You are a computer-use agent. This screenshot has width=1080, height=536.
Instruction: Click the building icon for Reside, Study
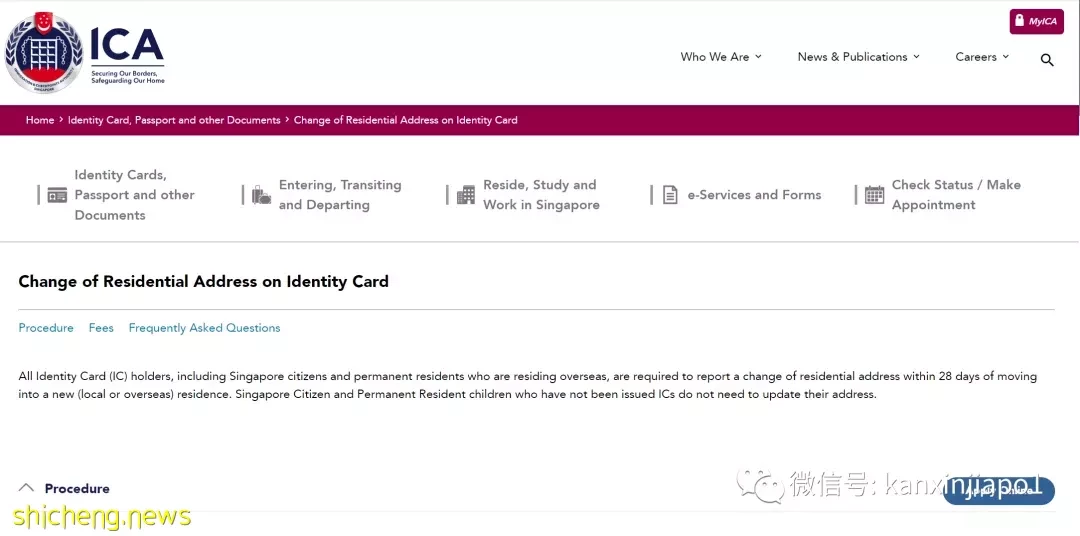[466, 195]
